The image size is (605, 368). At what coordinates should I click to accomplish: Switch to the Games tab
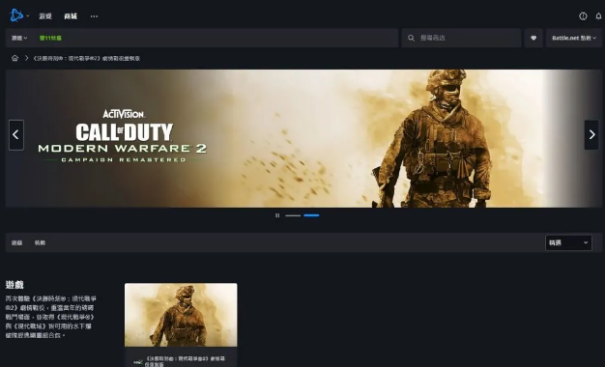coord(45,16)
